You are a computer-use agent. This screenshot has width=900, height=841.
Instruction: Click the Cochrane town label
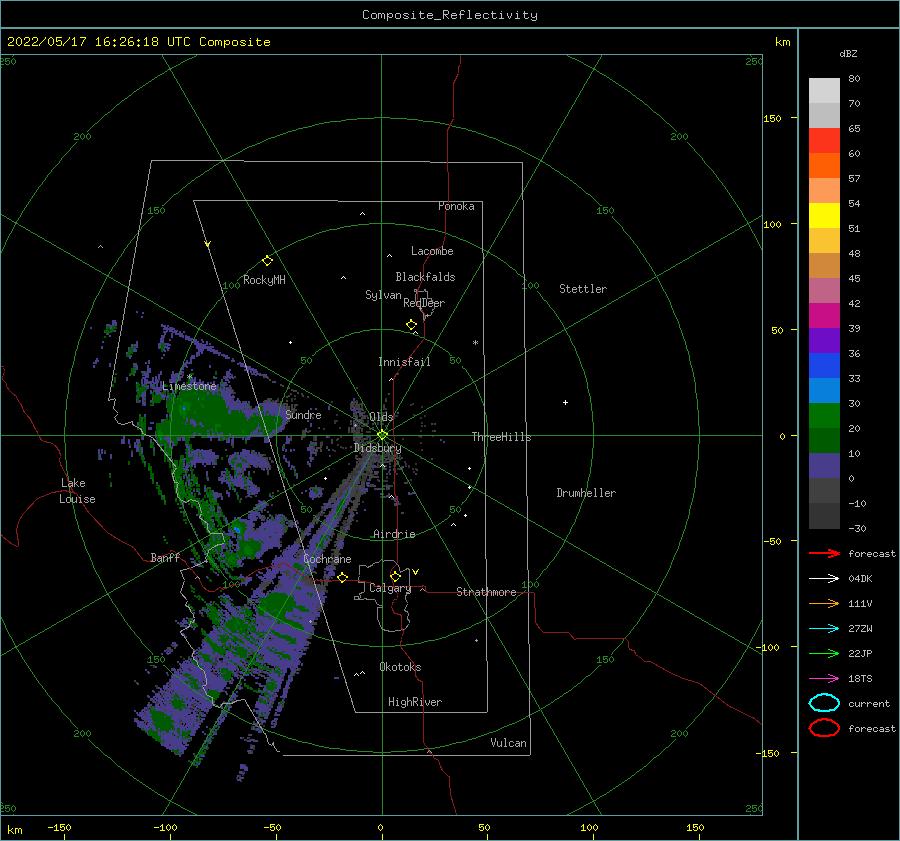click(x=327, y=559)
